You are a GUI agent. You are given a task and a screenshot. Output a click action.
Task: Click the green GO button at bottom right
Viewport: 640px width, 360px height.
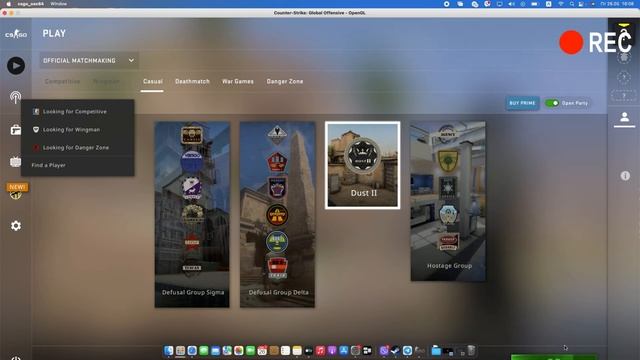coord(554,358)
